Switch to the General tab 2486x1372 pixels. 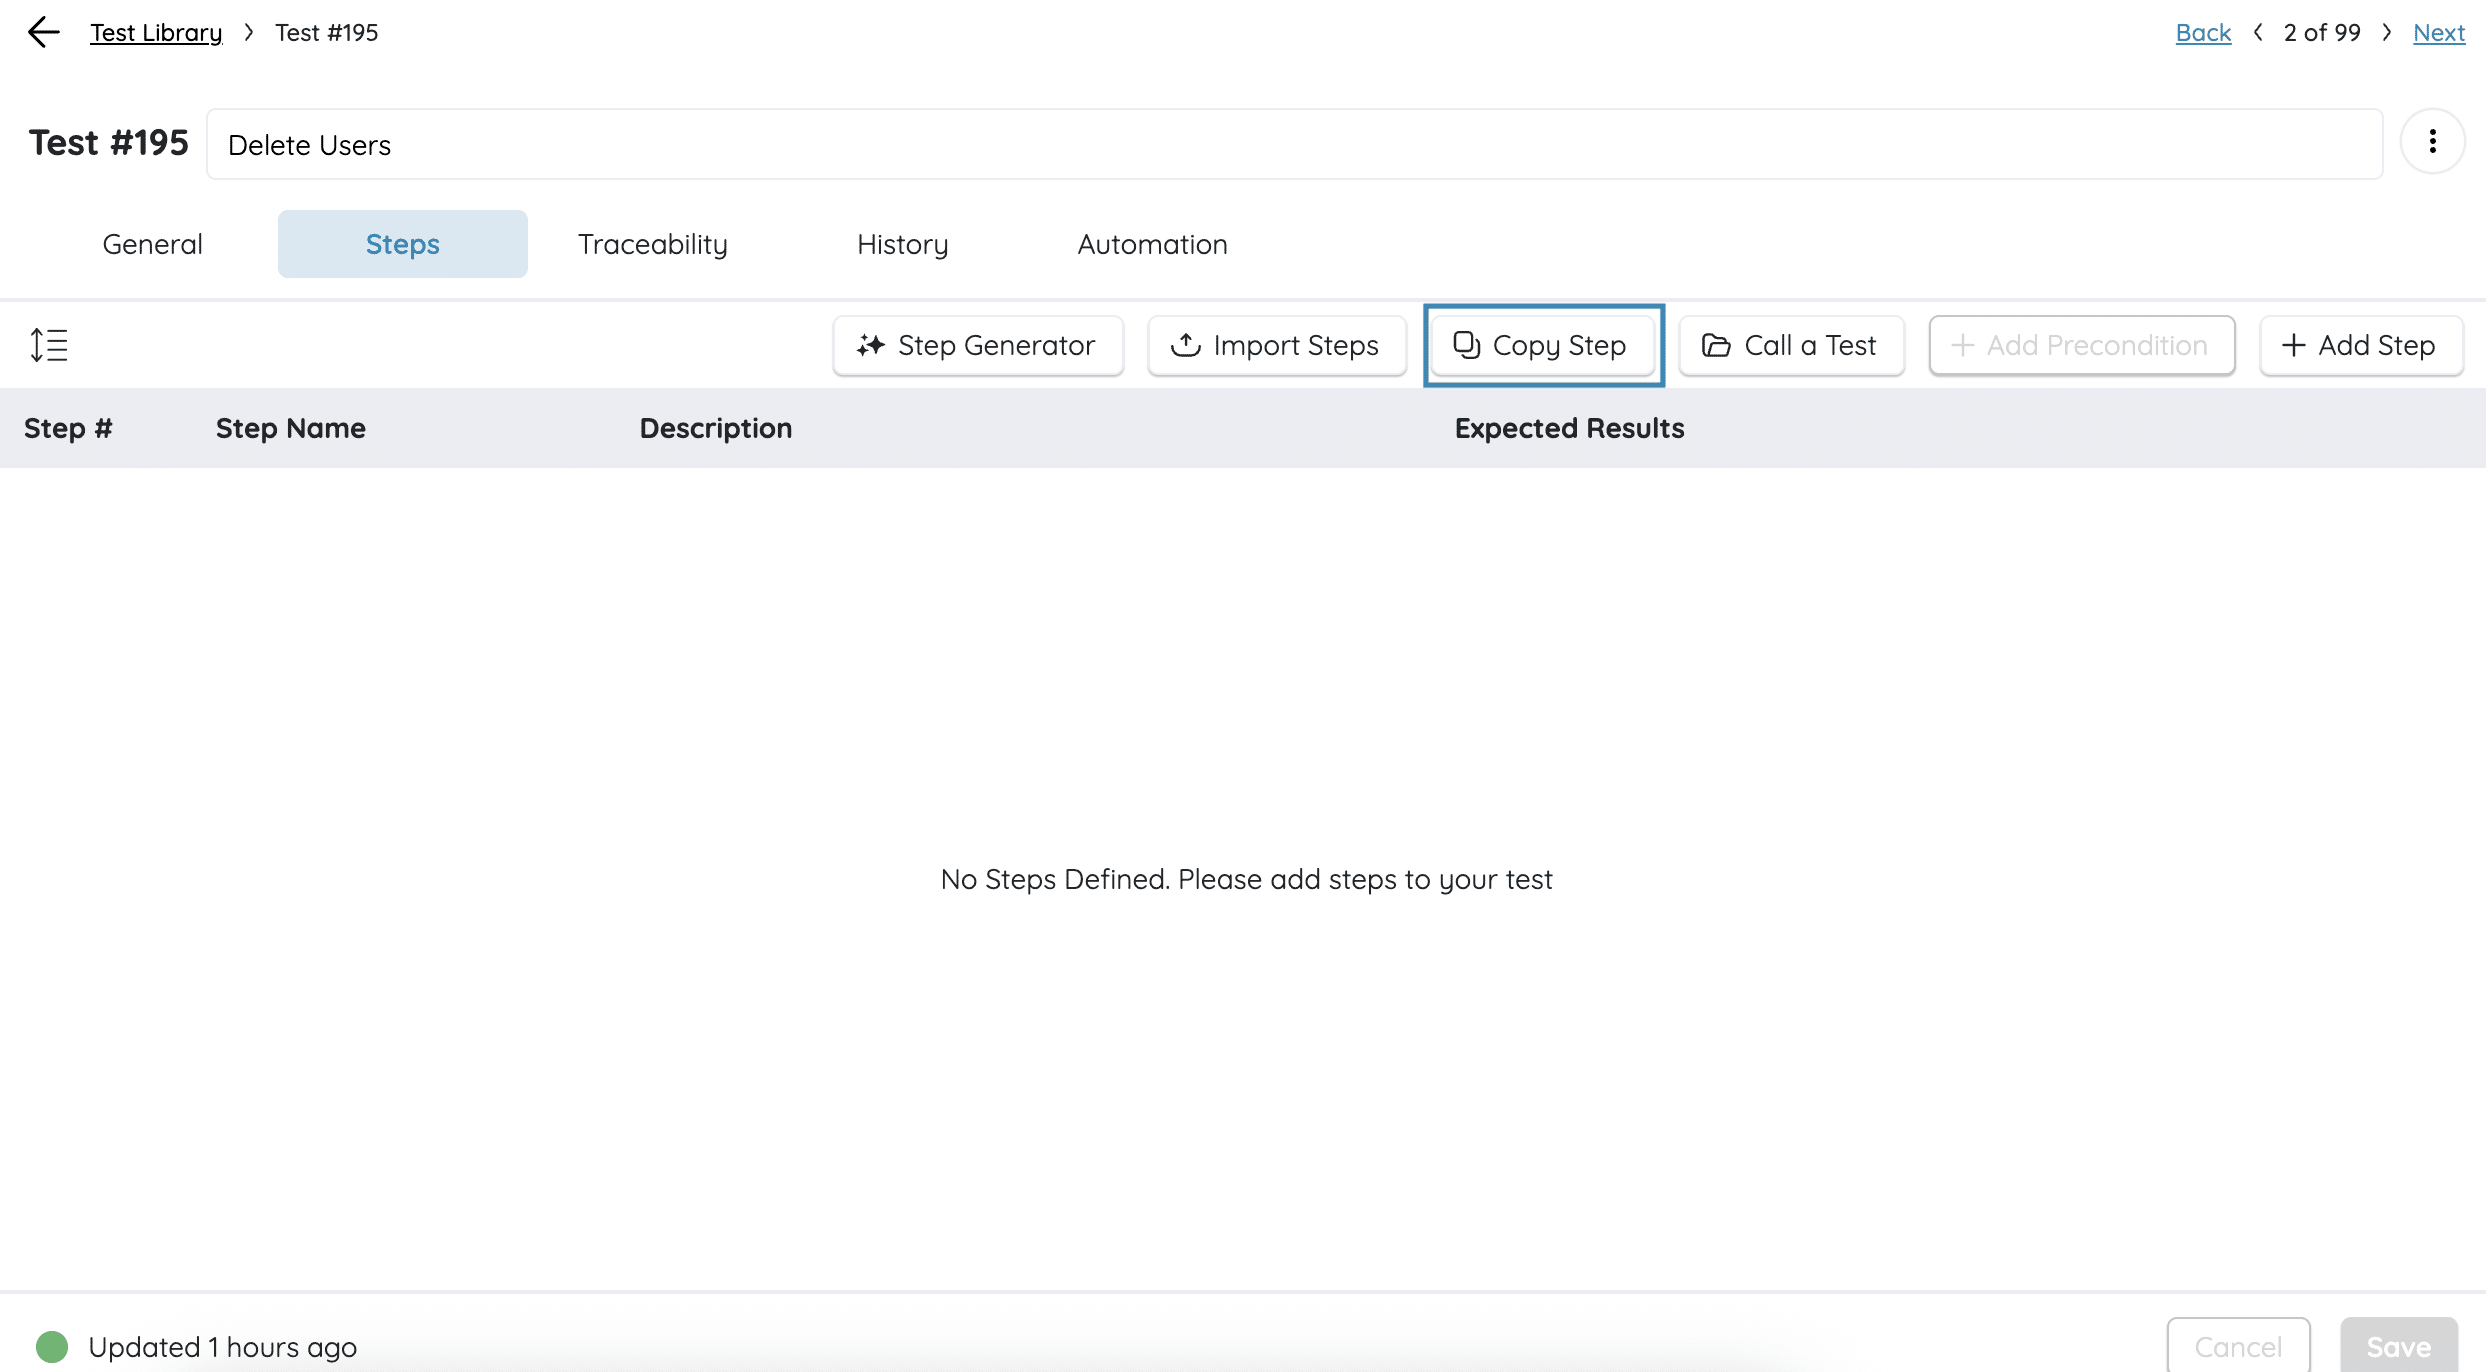(152, 244)
